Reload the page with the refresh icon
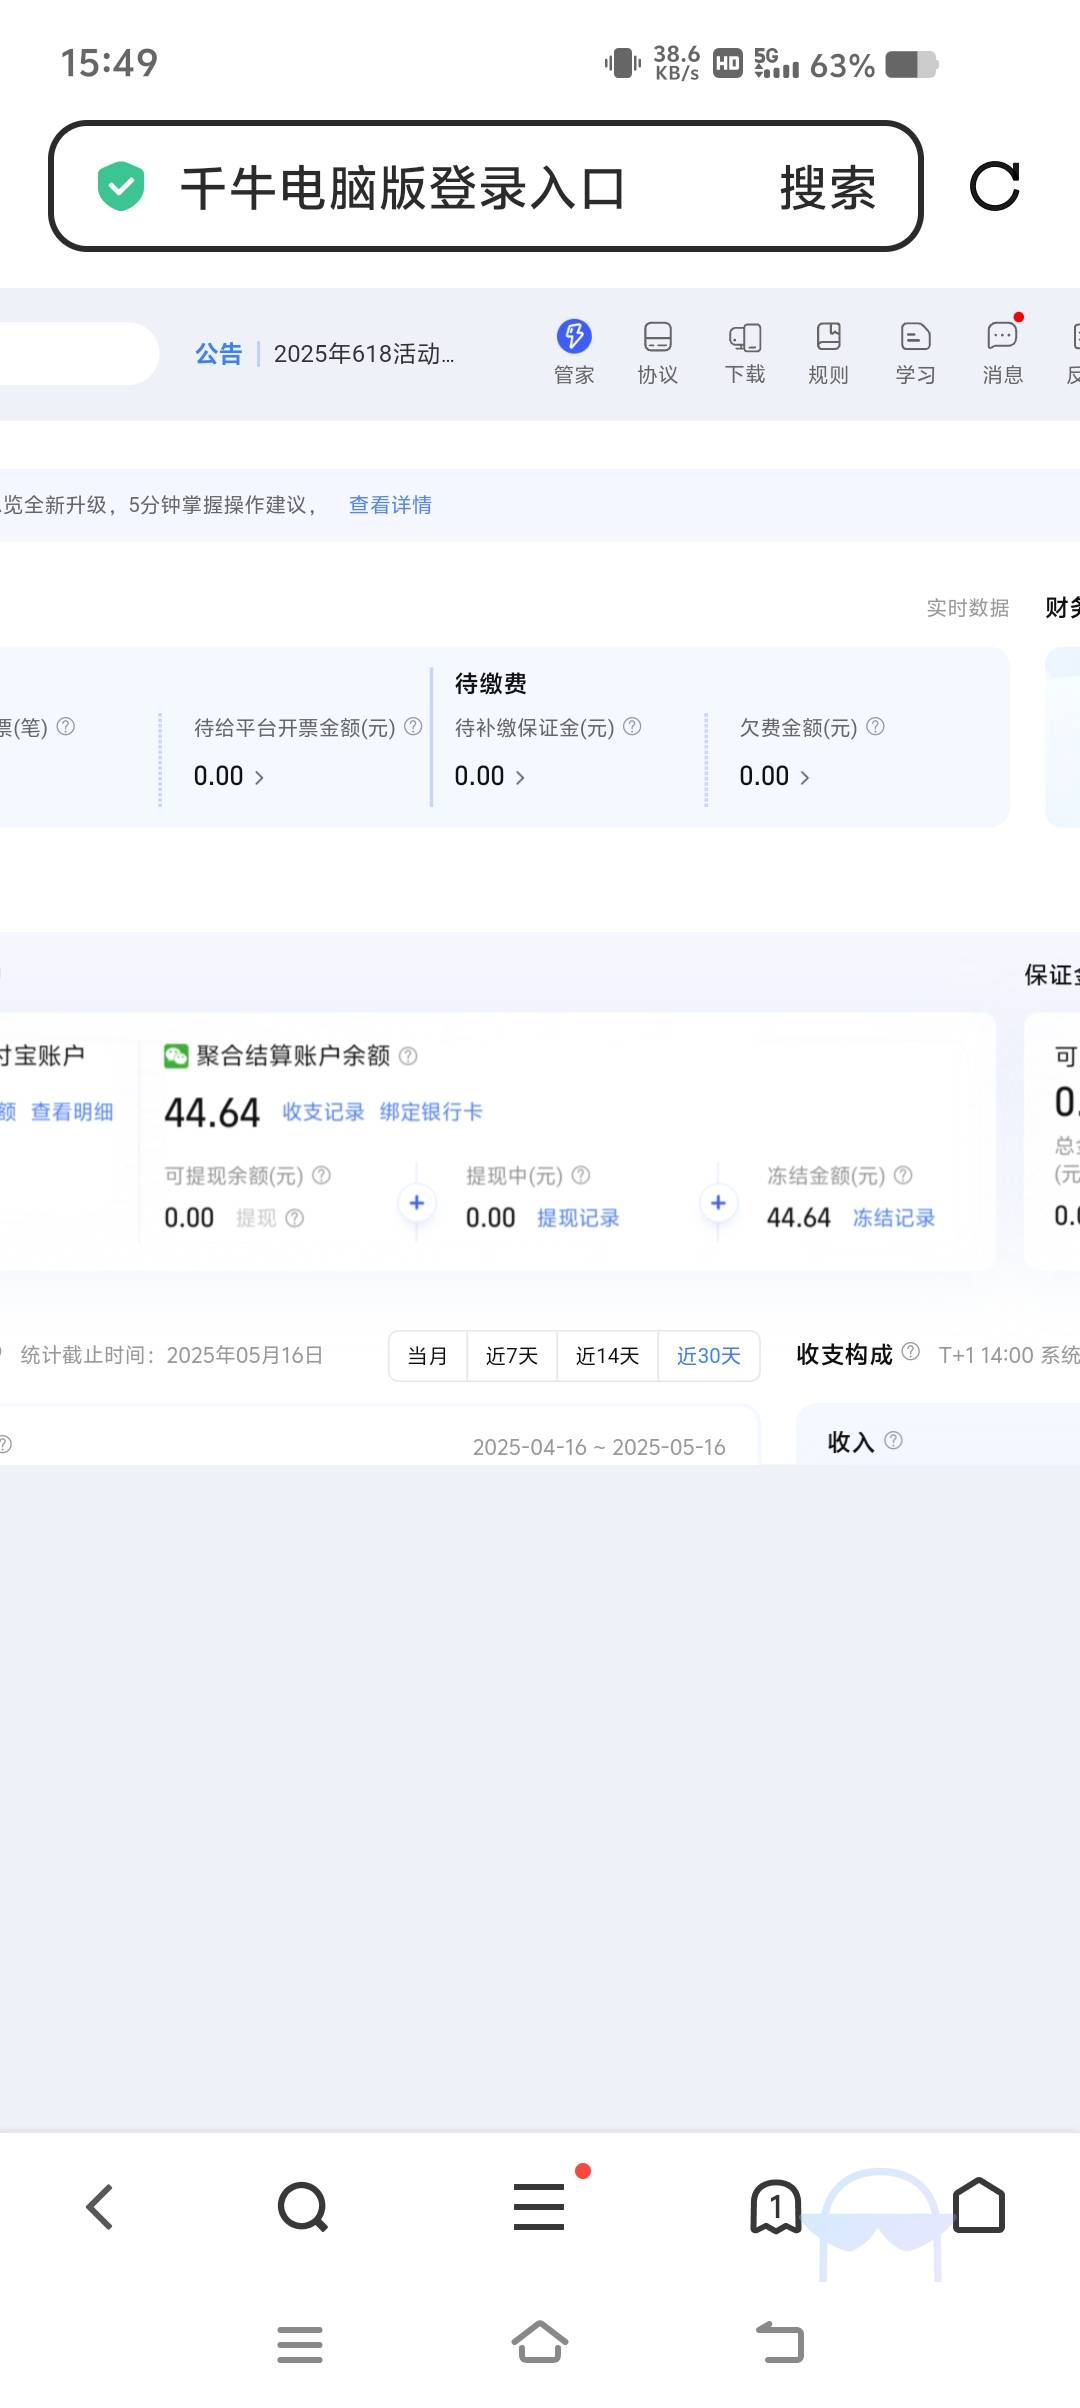 tap(995, 186)
